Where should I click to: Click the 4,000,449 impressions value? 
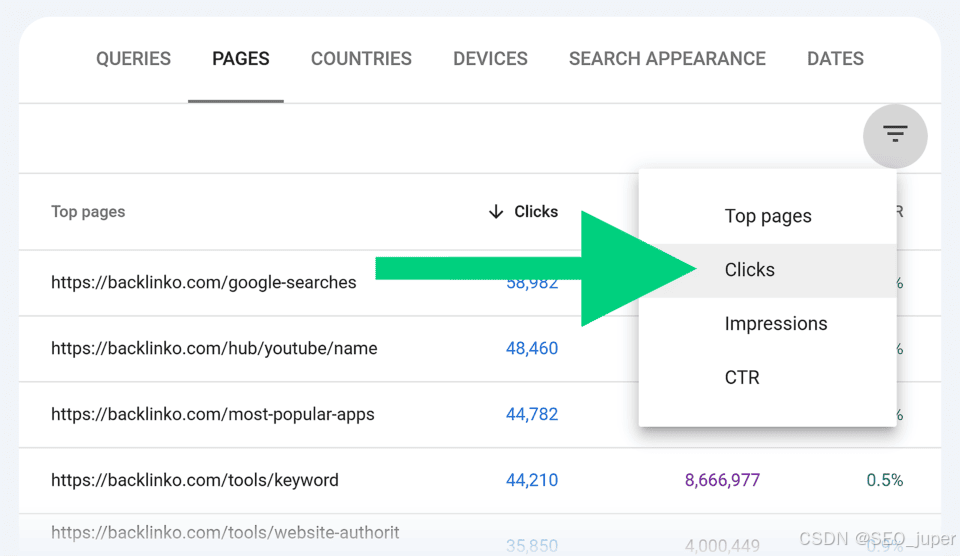(722, 546)
